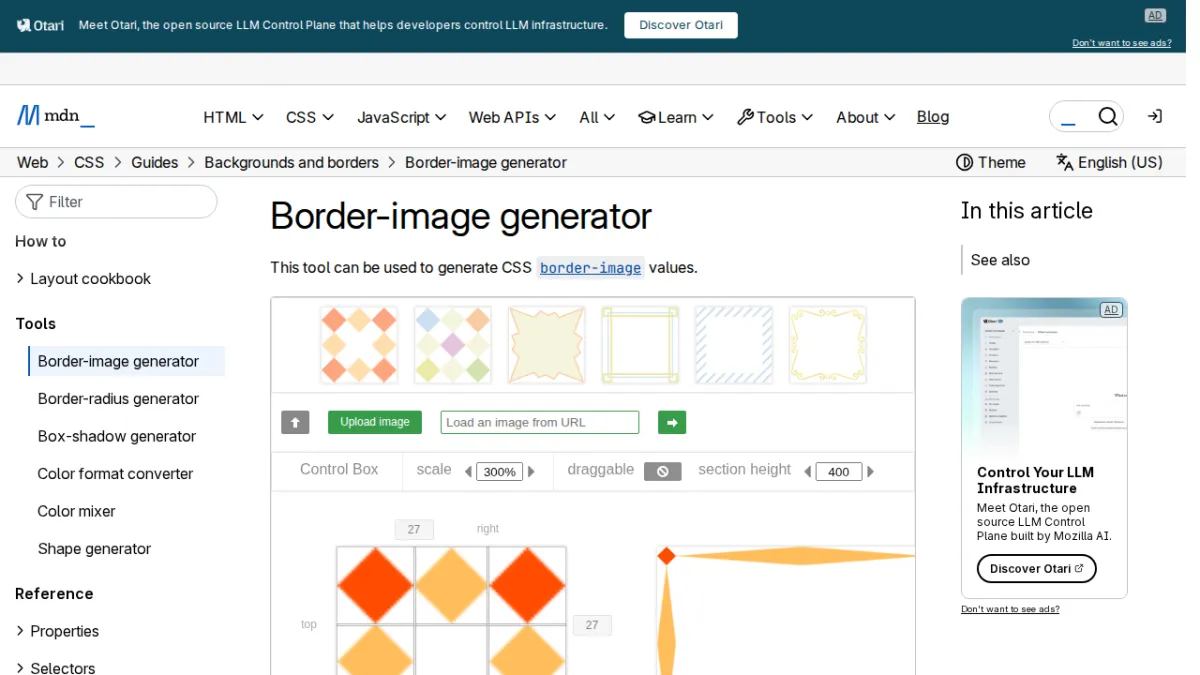Focus the Load an image from URL field

coord(540,422)
